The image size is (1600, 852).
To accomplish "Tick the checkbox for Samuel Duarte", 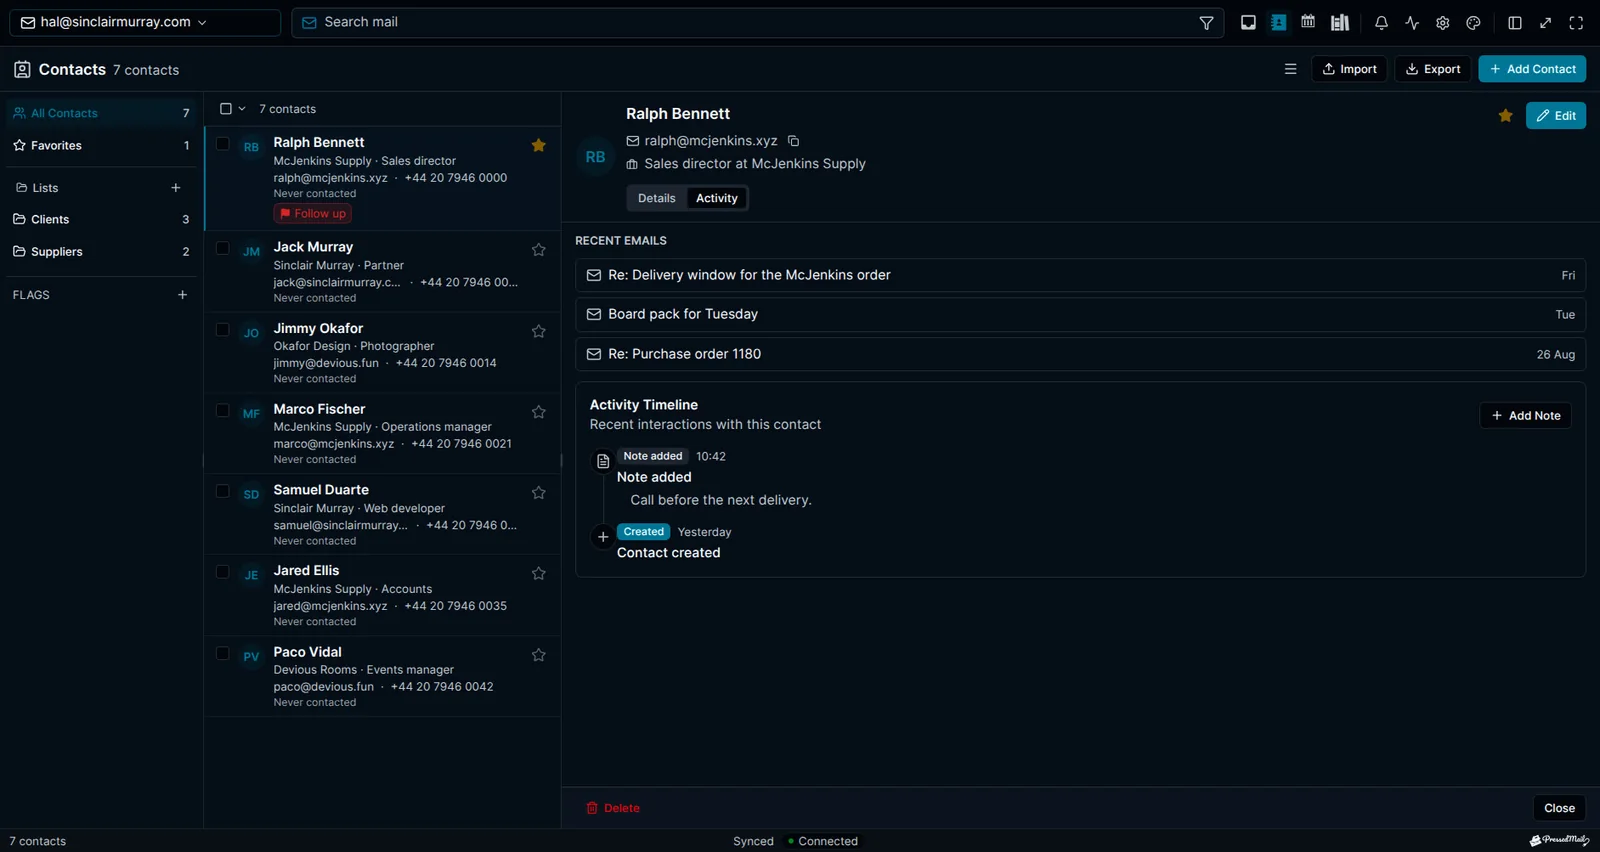I will pos(223,491).
